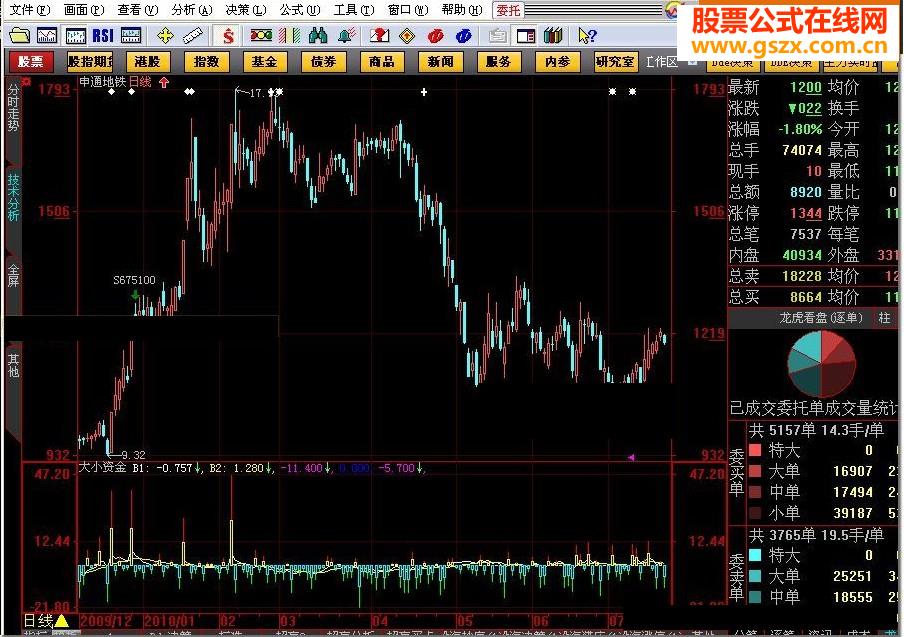Switch to the 基金 tab
This screenshot has width=904, height=637.
coord(264,61)
